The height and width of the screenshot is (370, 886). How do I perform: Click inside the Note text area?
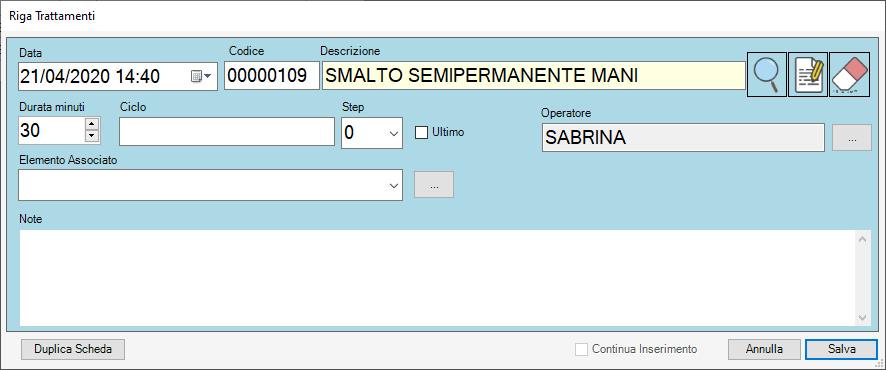pyautogui.click(x=438, y=278)
